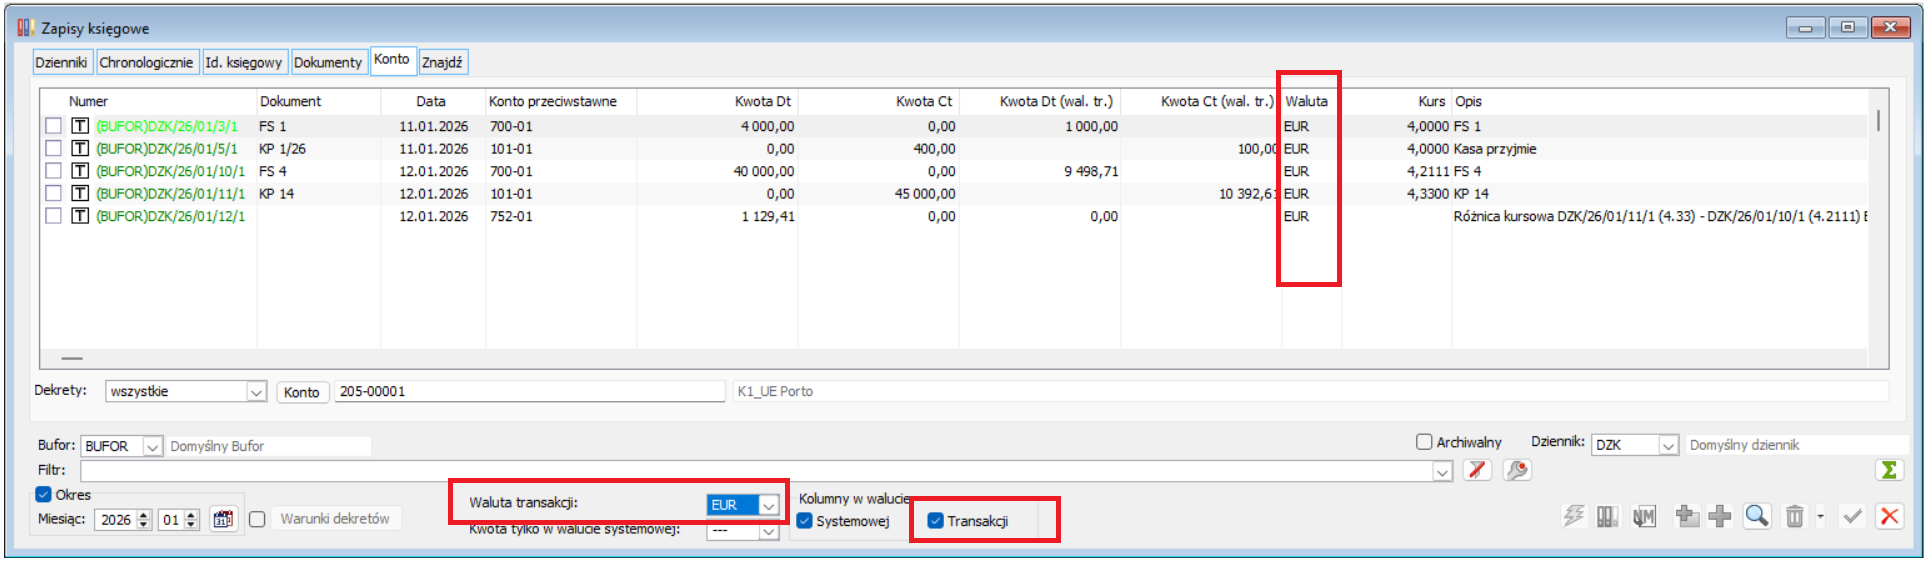Toggle the Transakcji column checkbox
This screenshot has width=1929, height=565.
coord(935,520)
